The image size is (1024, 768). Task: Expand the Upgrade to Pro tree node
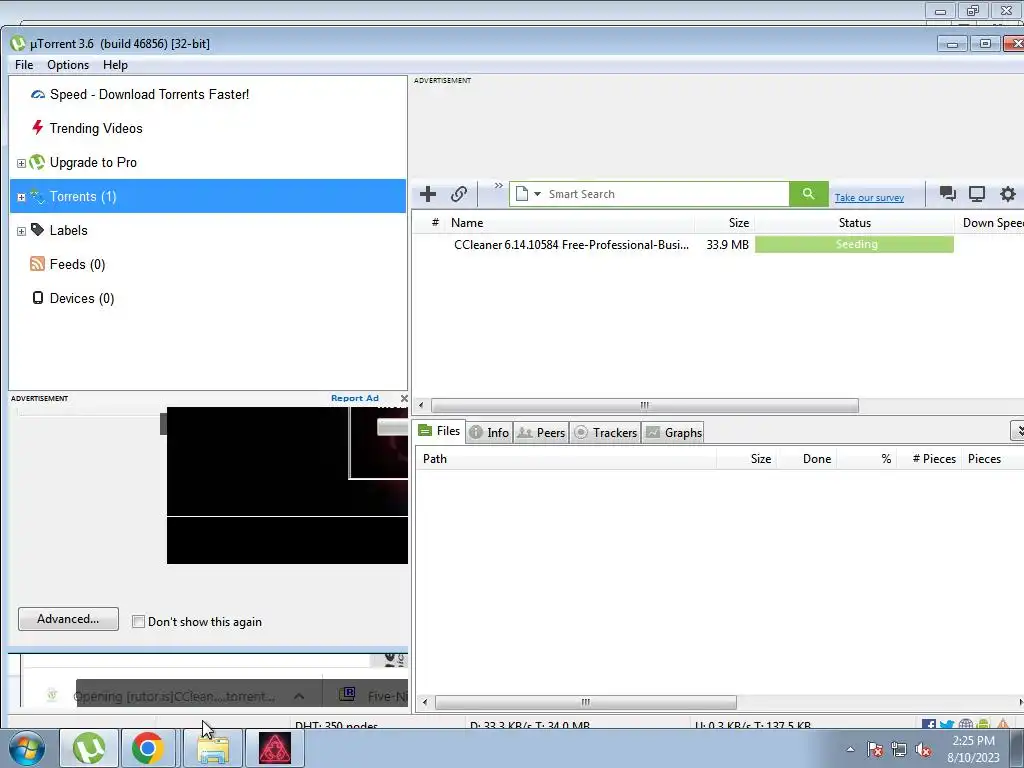pos(21,163)
